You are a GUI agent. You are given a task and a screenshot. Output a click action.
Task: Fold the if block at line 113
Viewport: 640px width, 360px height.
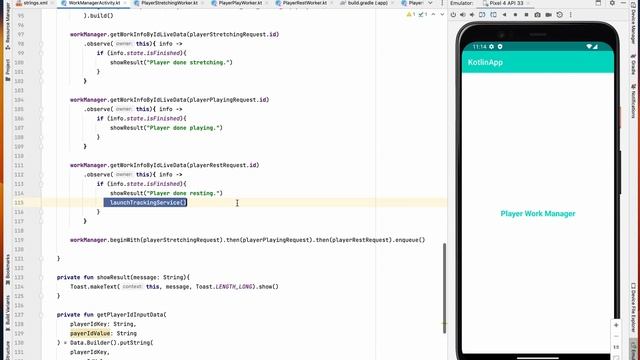(x=41, y=184)
